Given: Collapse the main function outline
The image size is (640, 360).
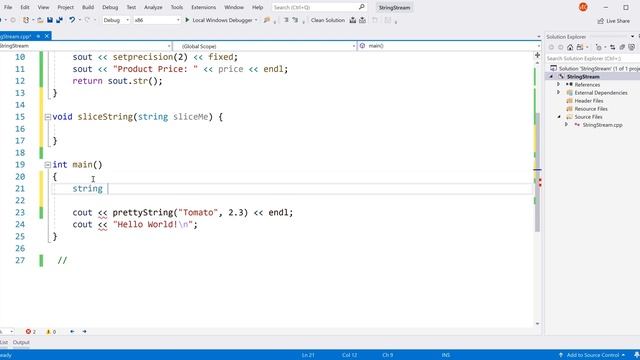Looking at the screenshot, I should 47,165.
